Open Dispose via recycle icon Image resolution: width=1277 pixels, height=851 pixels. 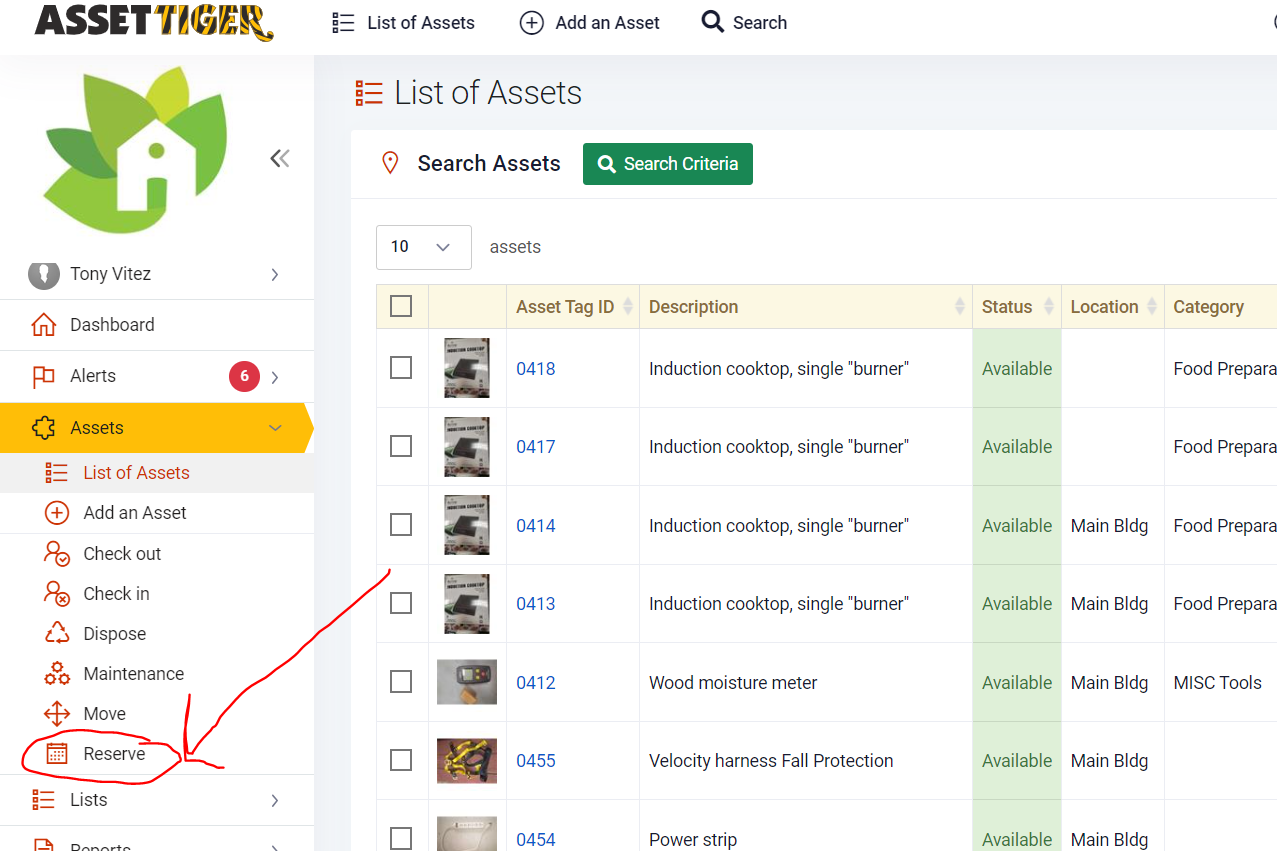(57, 634)
